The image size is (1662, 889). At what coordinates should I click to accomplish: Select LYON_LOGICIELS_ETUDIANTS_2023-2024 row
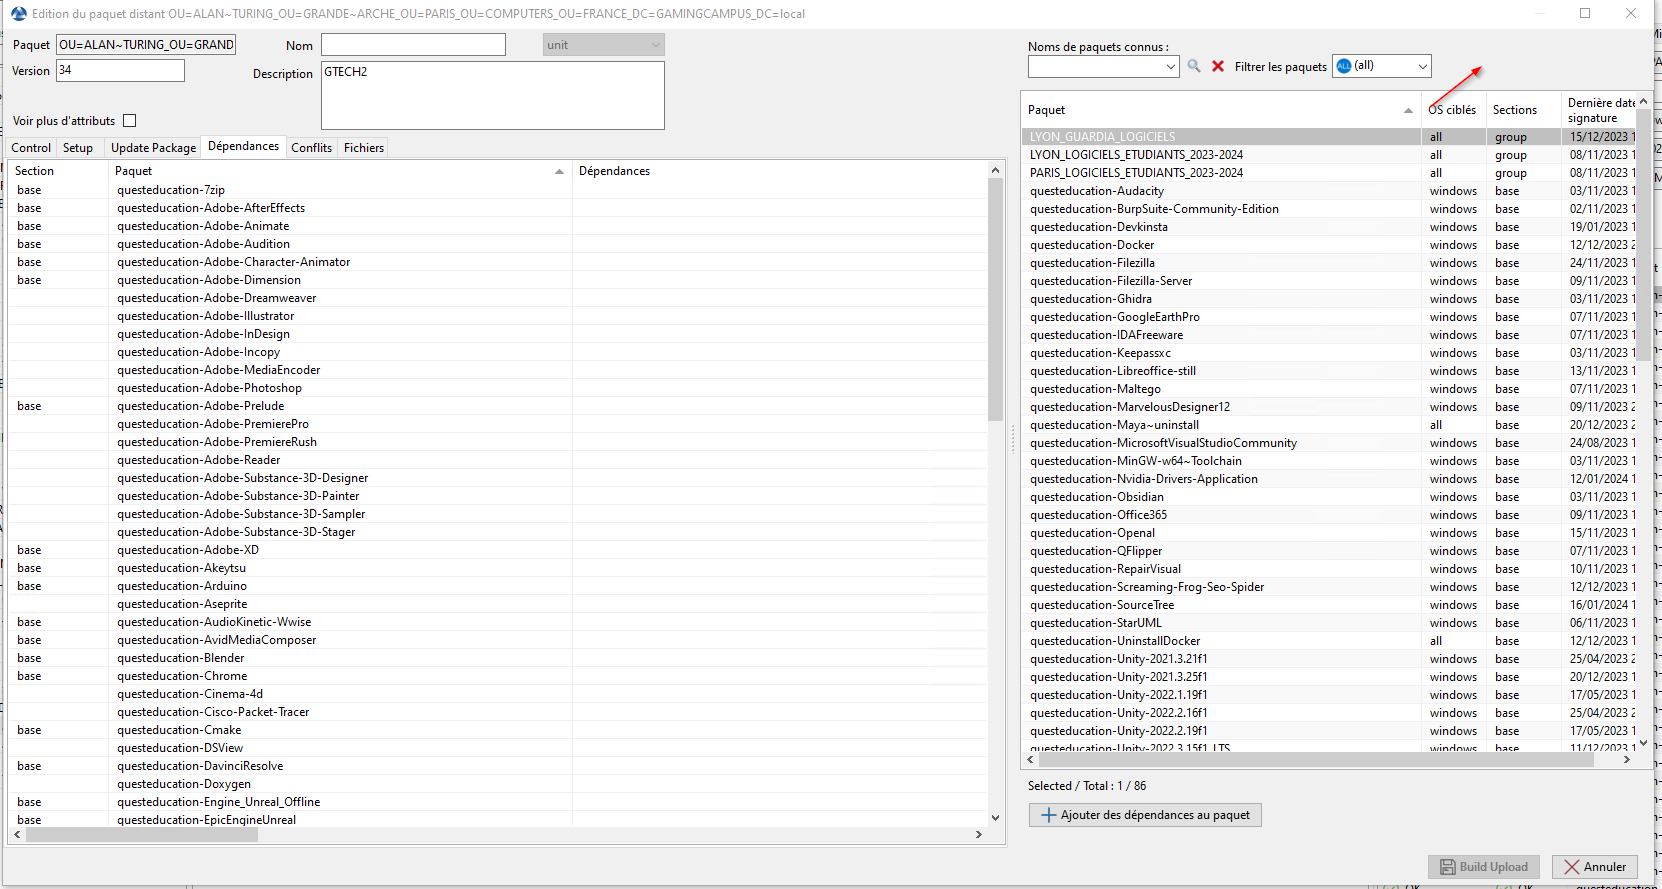1329,155
